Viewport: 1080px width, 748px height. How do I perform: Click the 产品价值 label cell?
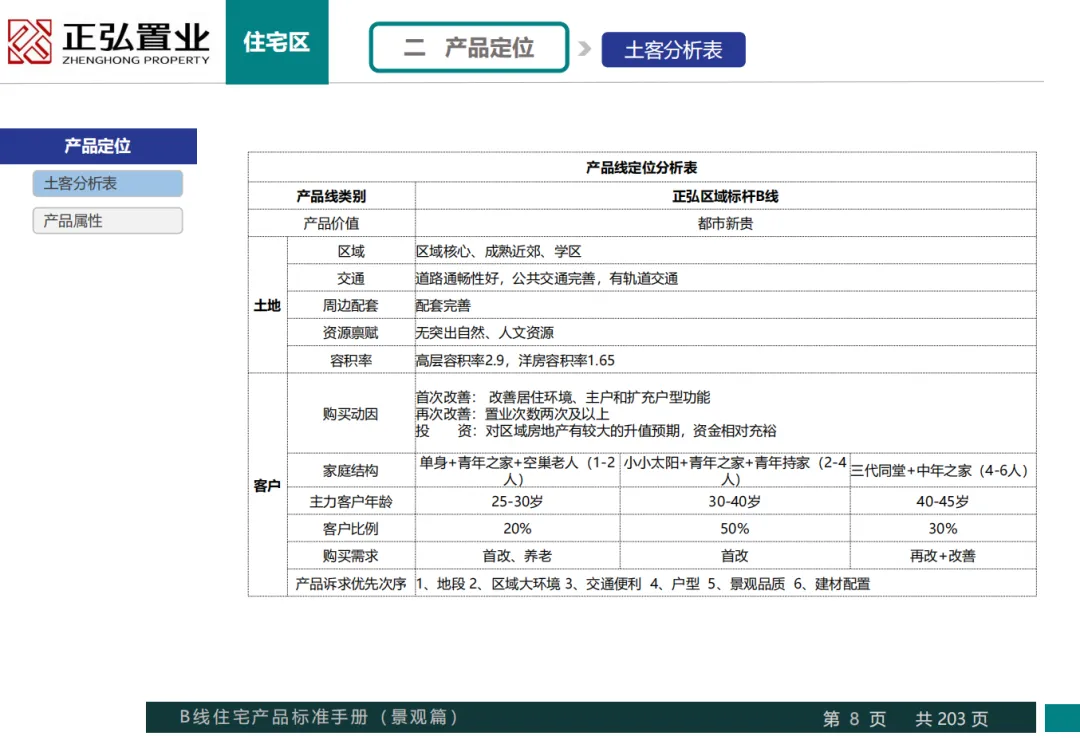click(x=331, y=223)
